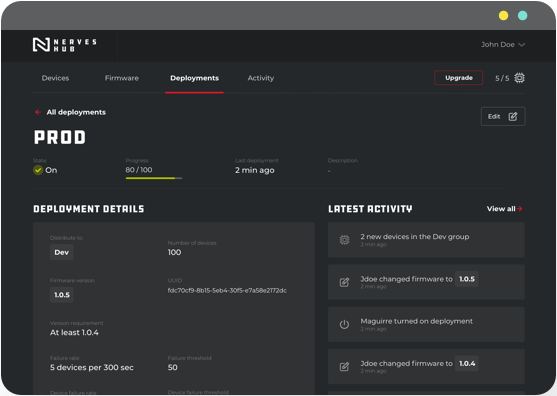Click the At least 1.0.4 version requirement
557x396 pixels.
click(74, 333)
